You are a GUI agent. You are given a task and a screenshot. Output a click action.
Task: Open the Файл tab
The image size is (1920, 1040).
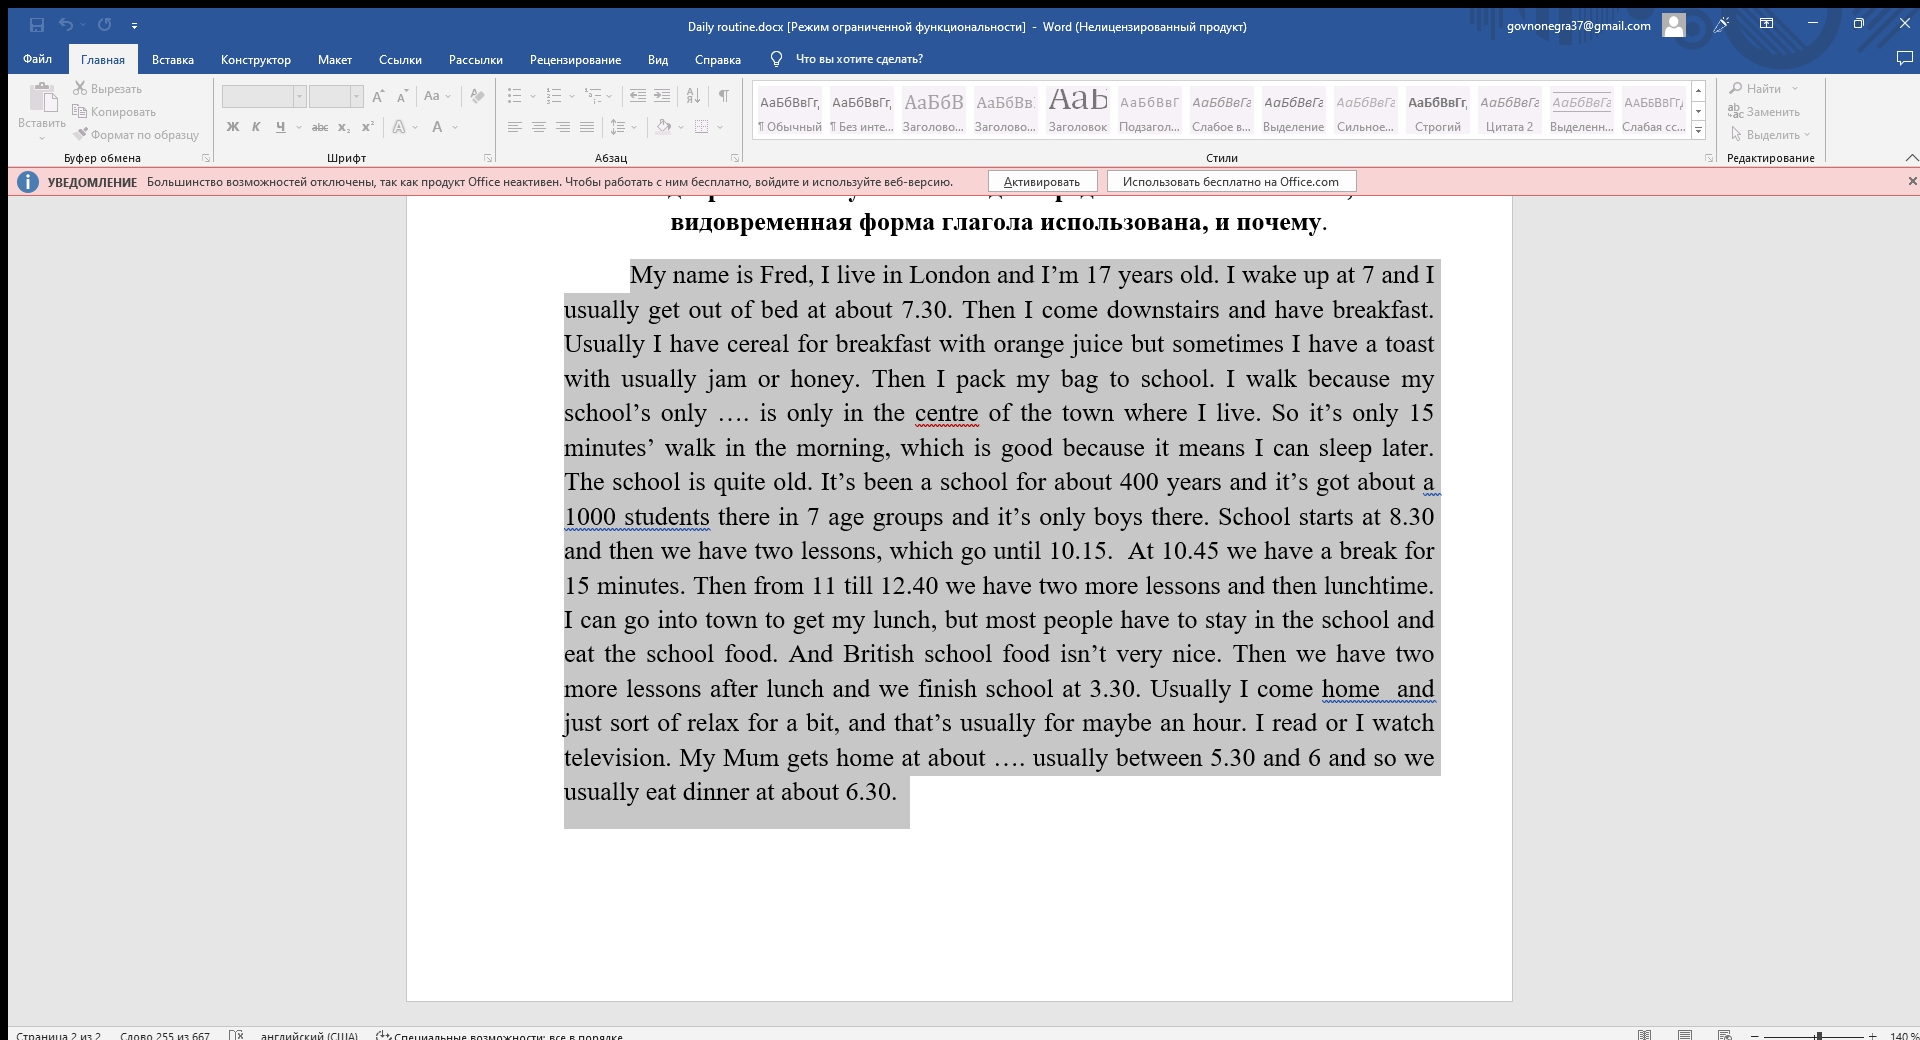point(37,59)
